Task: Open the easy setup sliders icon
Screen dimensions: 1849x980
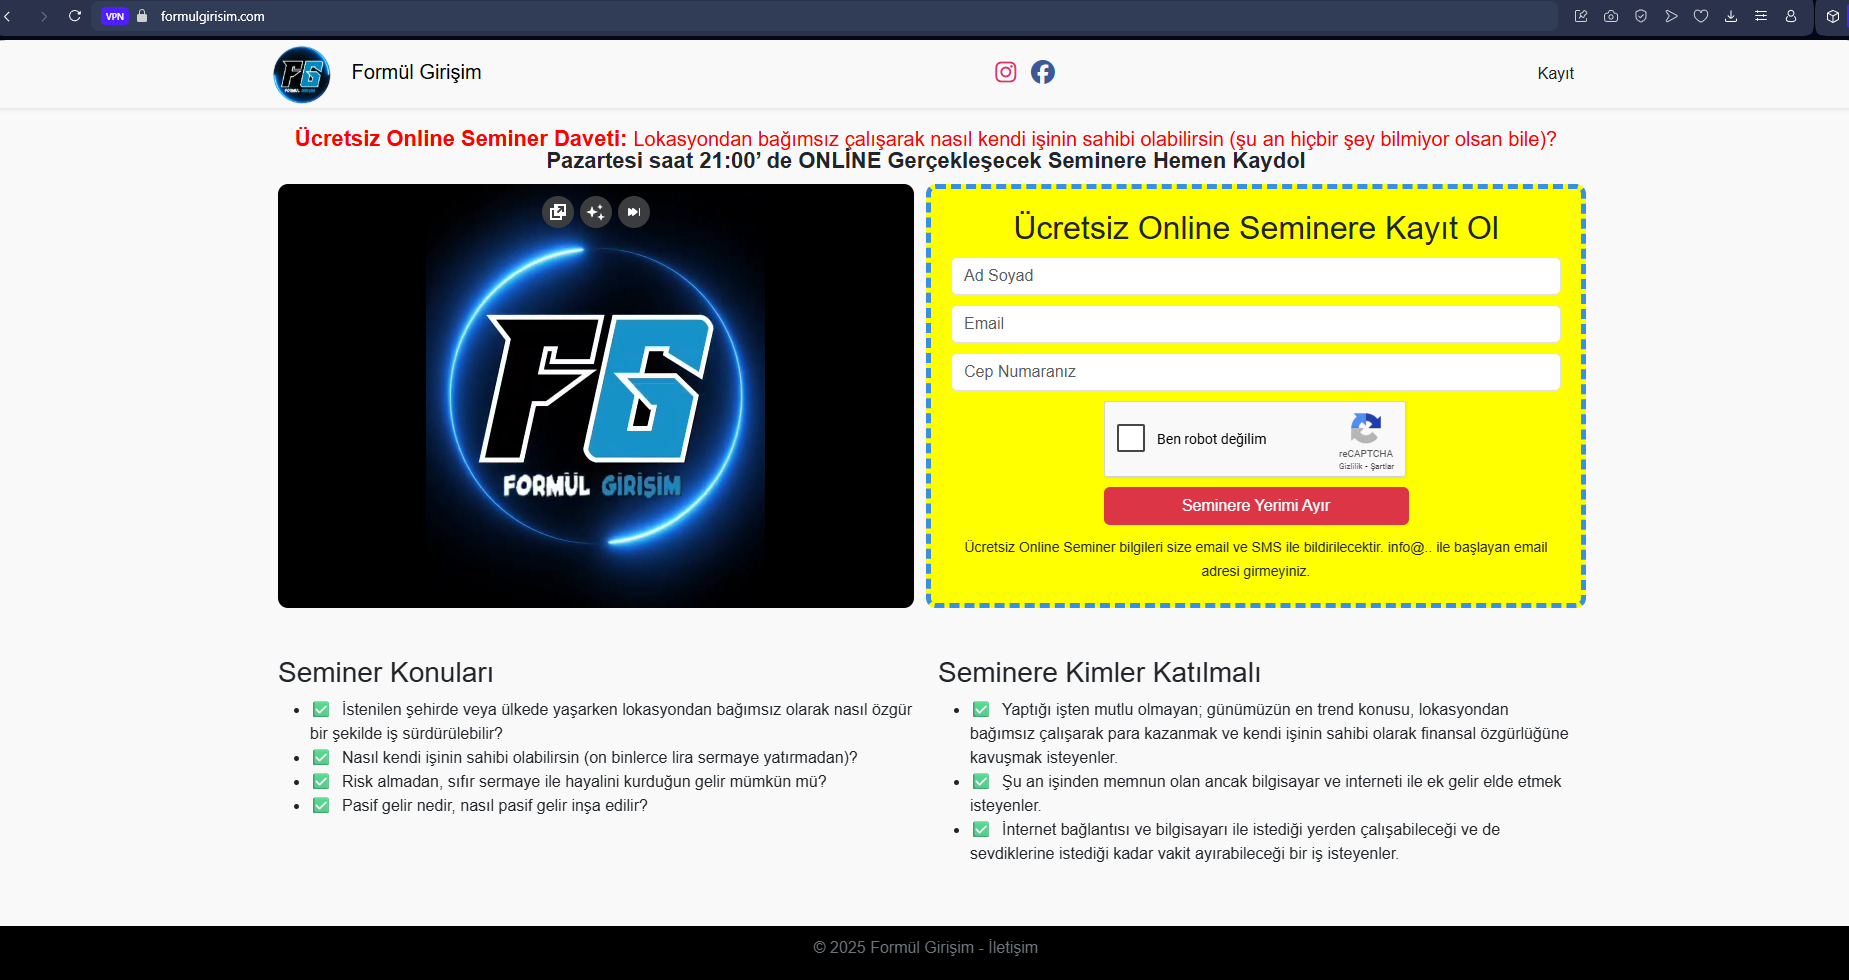Action: 1761,16
